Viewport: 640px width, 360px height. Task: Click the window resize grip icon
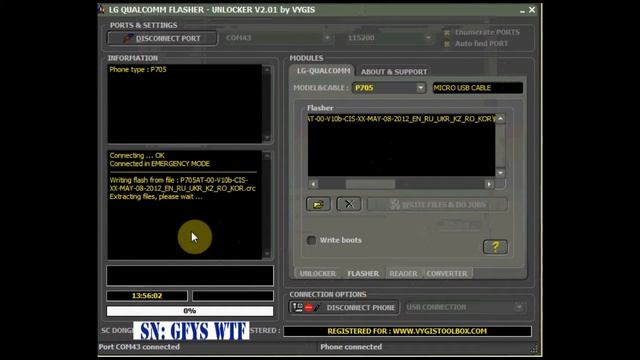(x=534, y=348)
